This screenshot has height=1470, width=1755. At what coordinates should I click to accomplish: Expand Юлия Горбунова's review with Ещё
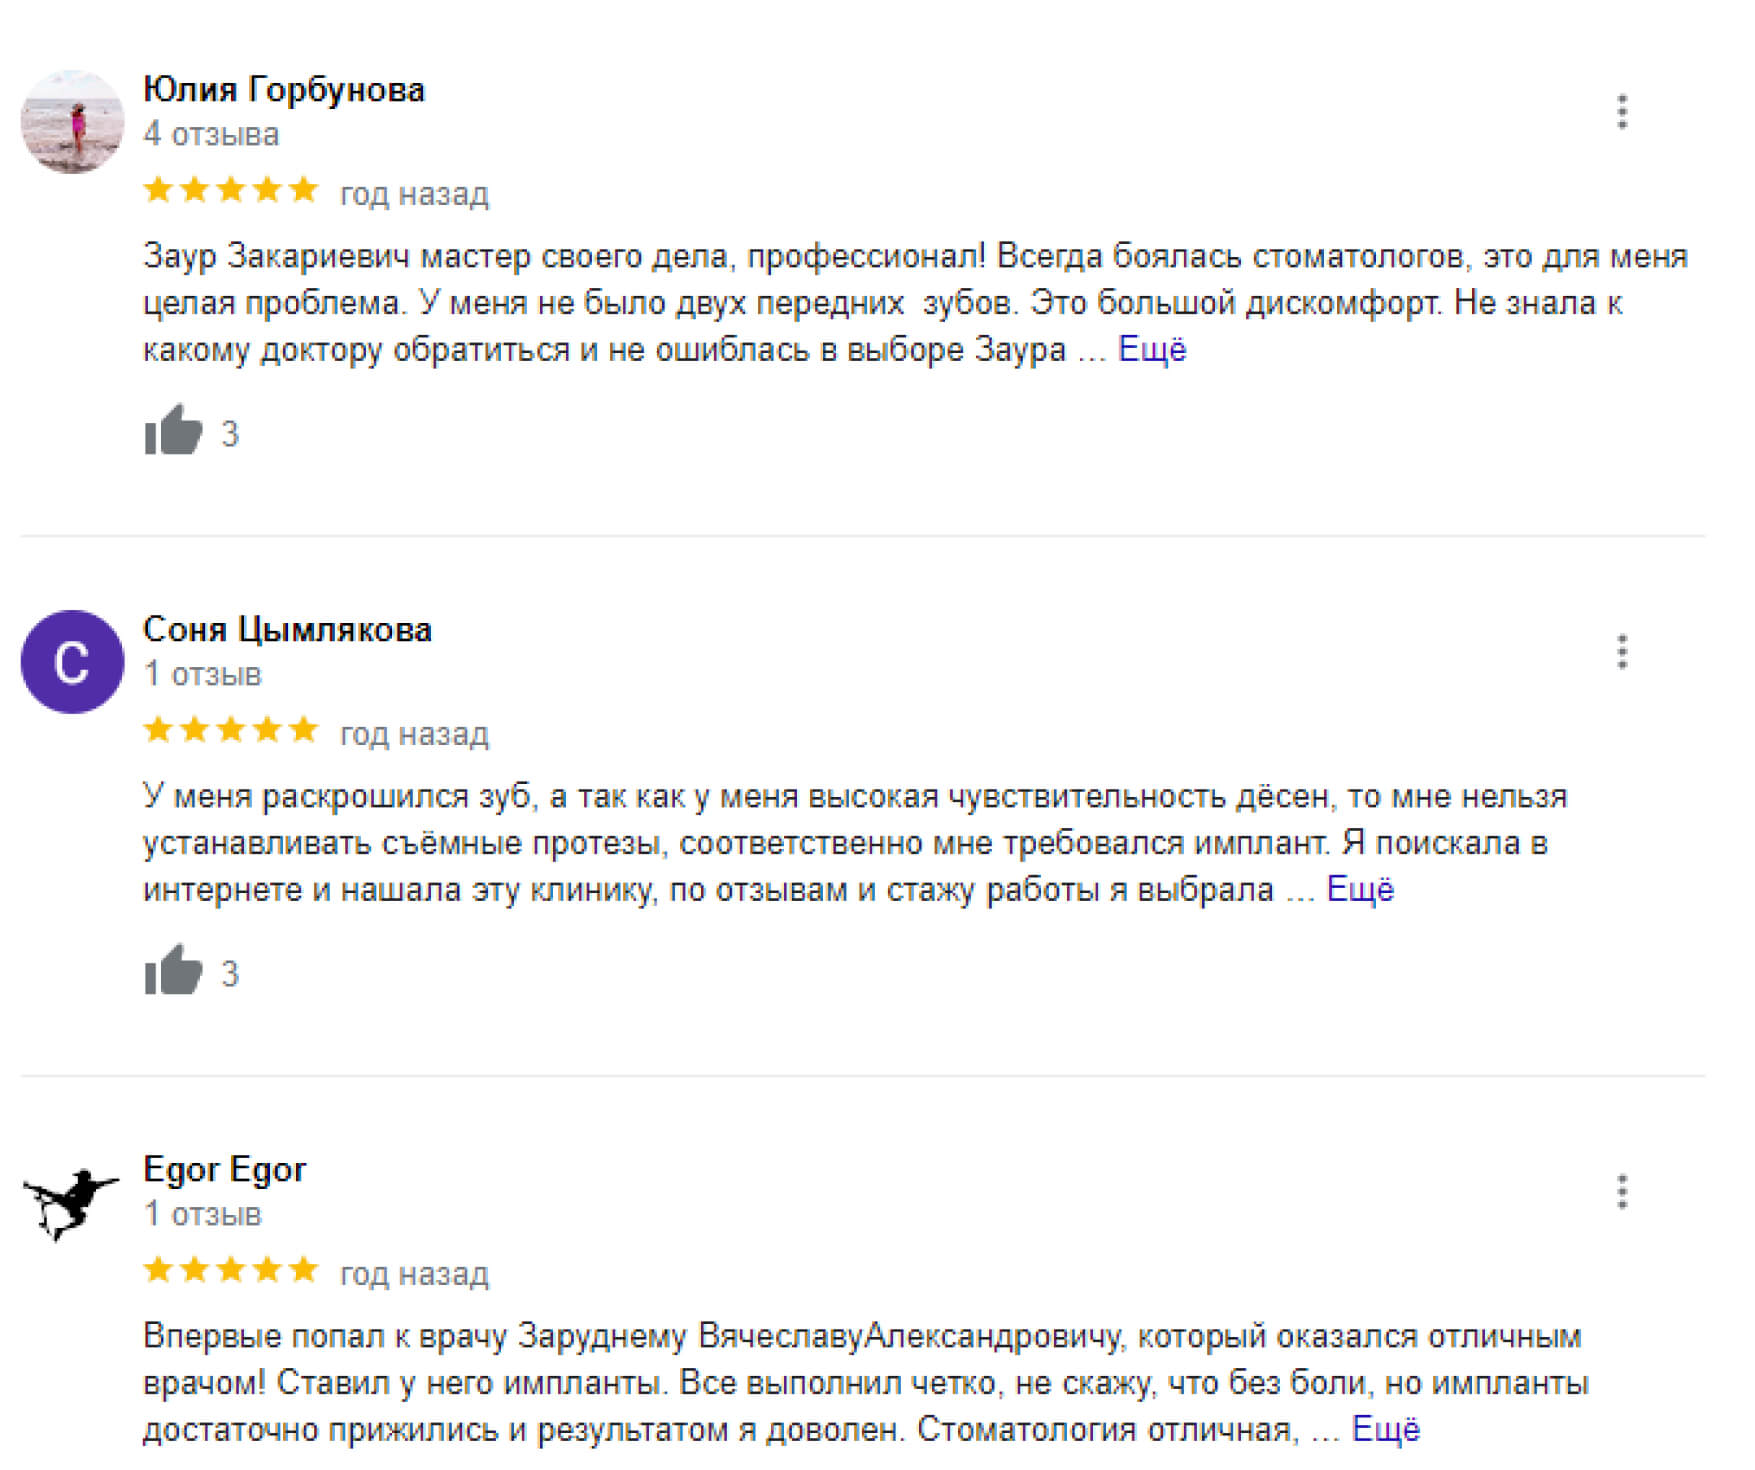1150,350
